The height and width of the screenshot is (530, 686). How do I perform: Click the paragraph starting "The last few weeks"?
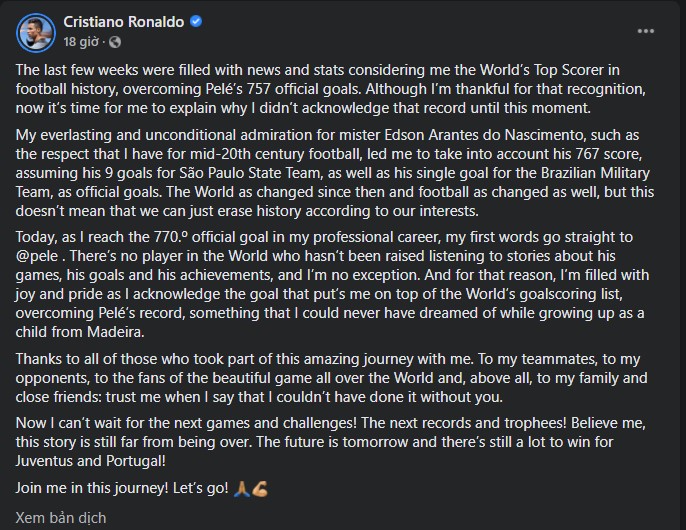[x=331, y=89]
